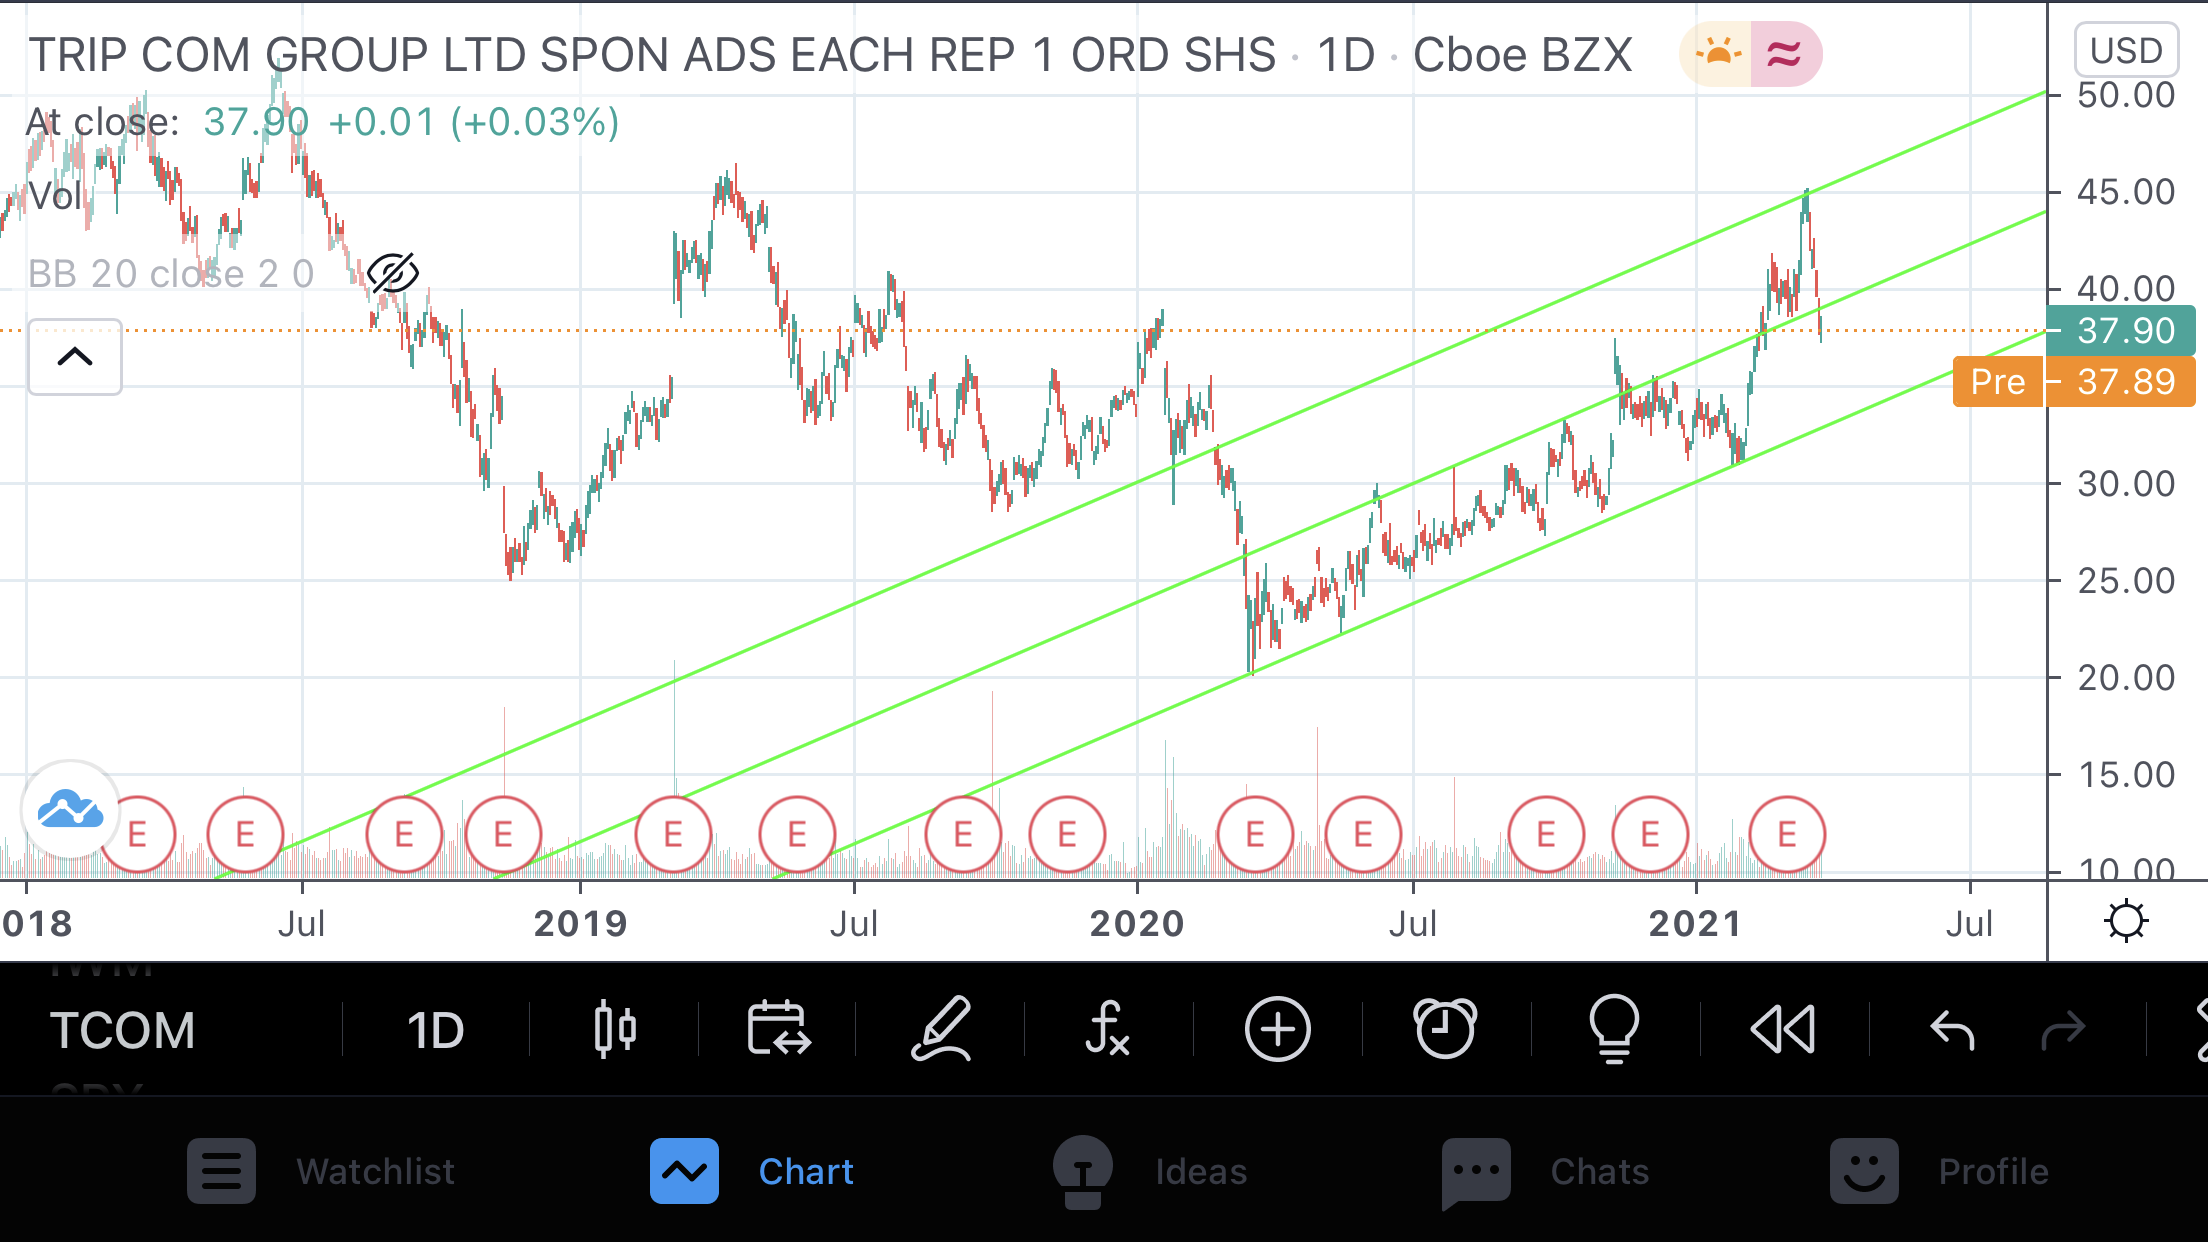Image resolution: width=2208 pixels, height=1242 pixels.
Task: Open the chart type candlestick icon
Action: [615, 1029]
